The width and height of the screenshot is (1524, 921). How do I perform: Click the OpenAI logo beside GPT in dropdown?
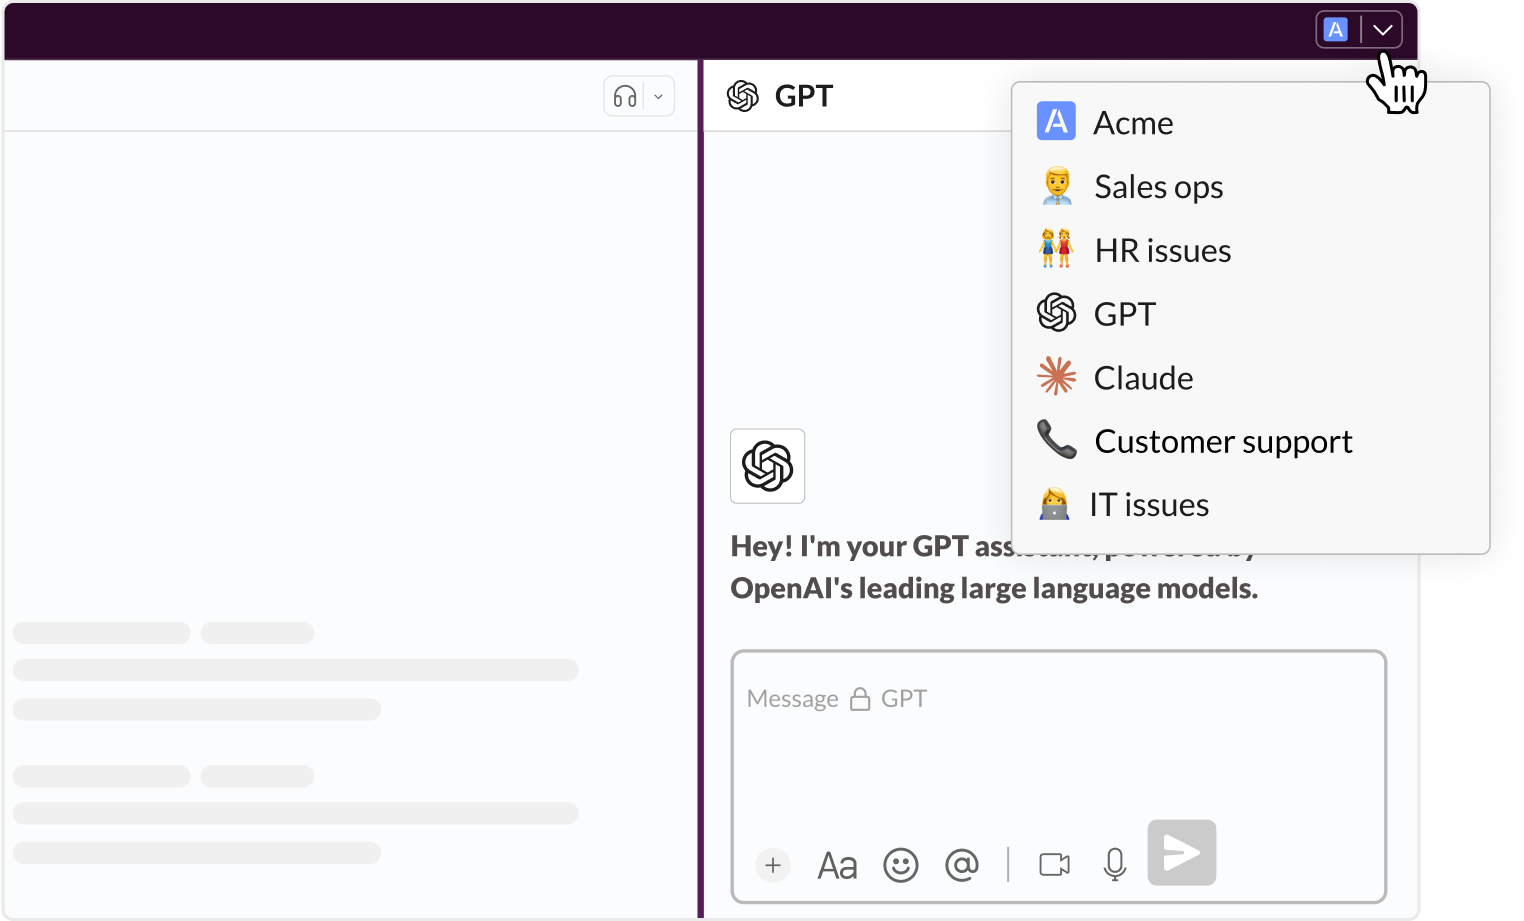tap(1056, 313)
